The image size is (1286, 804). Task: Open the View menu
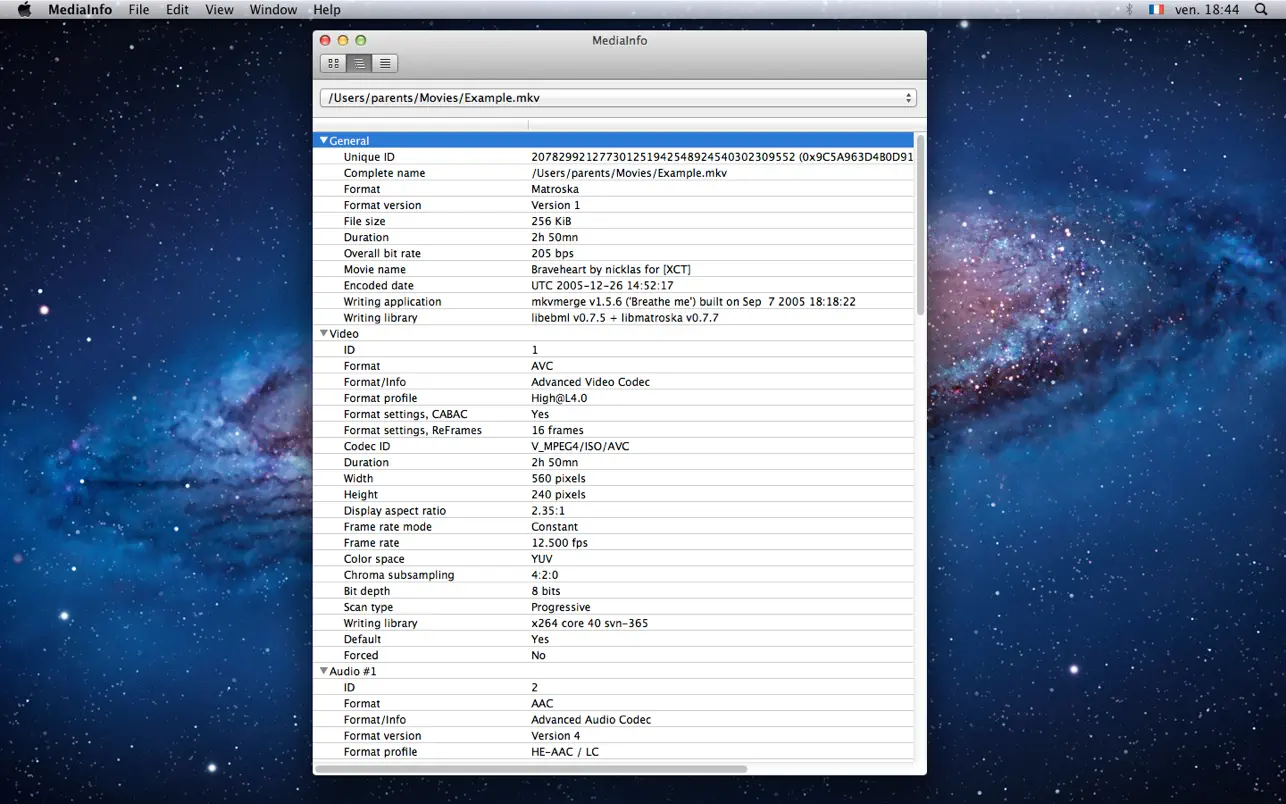click(219, 10)
